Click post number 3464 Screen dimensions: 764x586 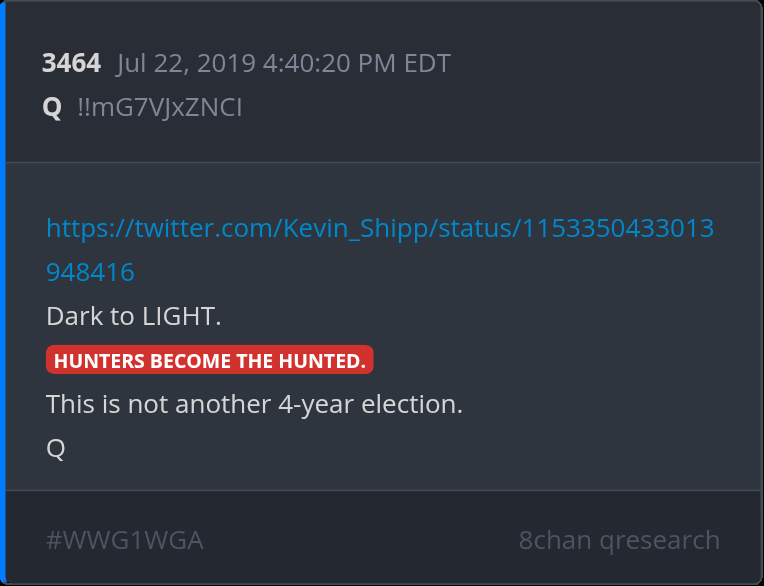71,64
